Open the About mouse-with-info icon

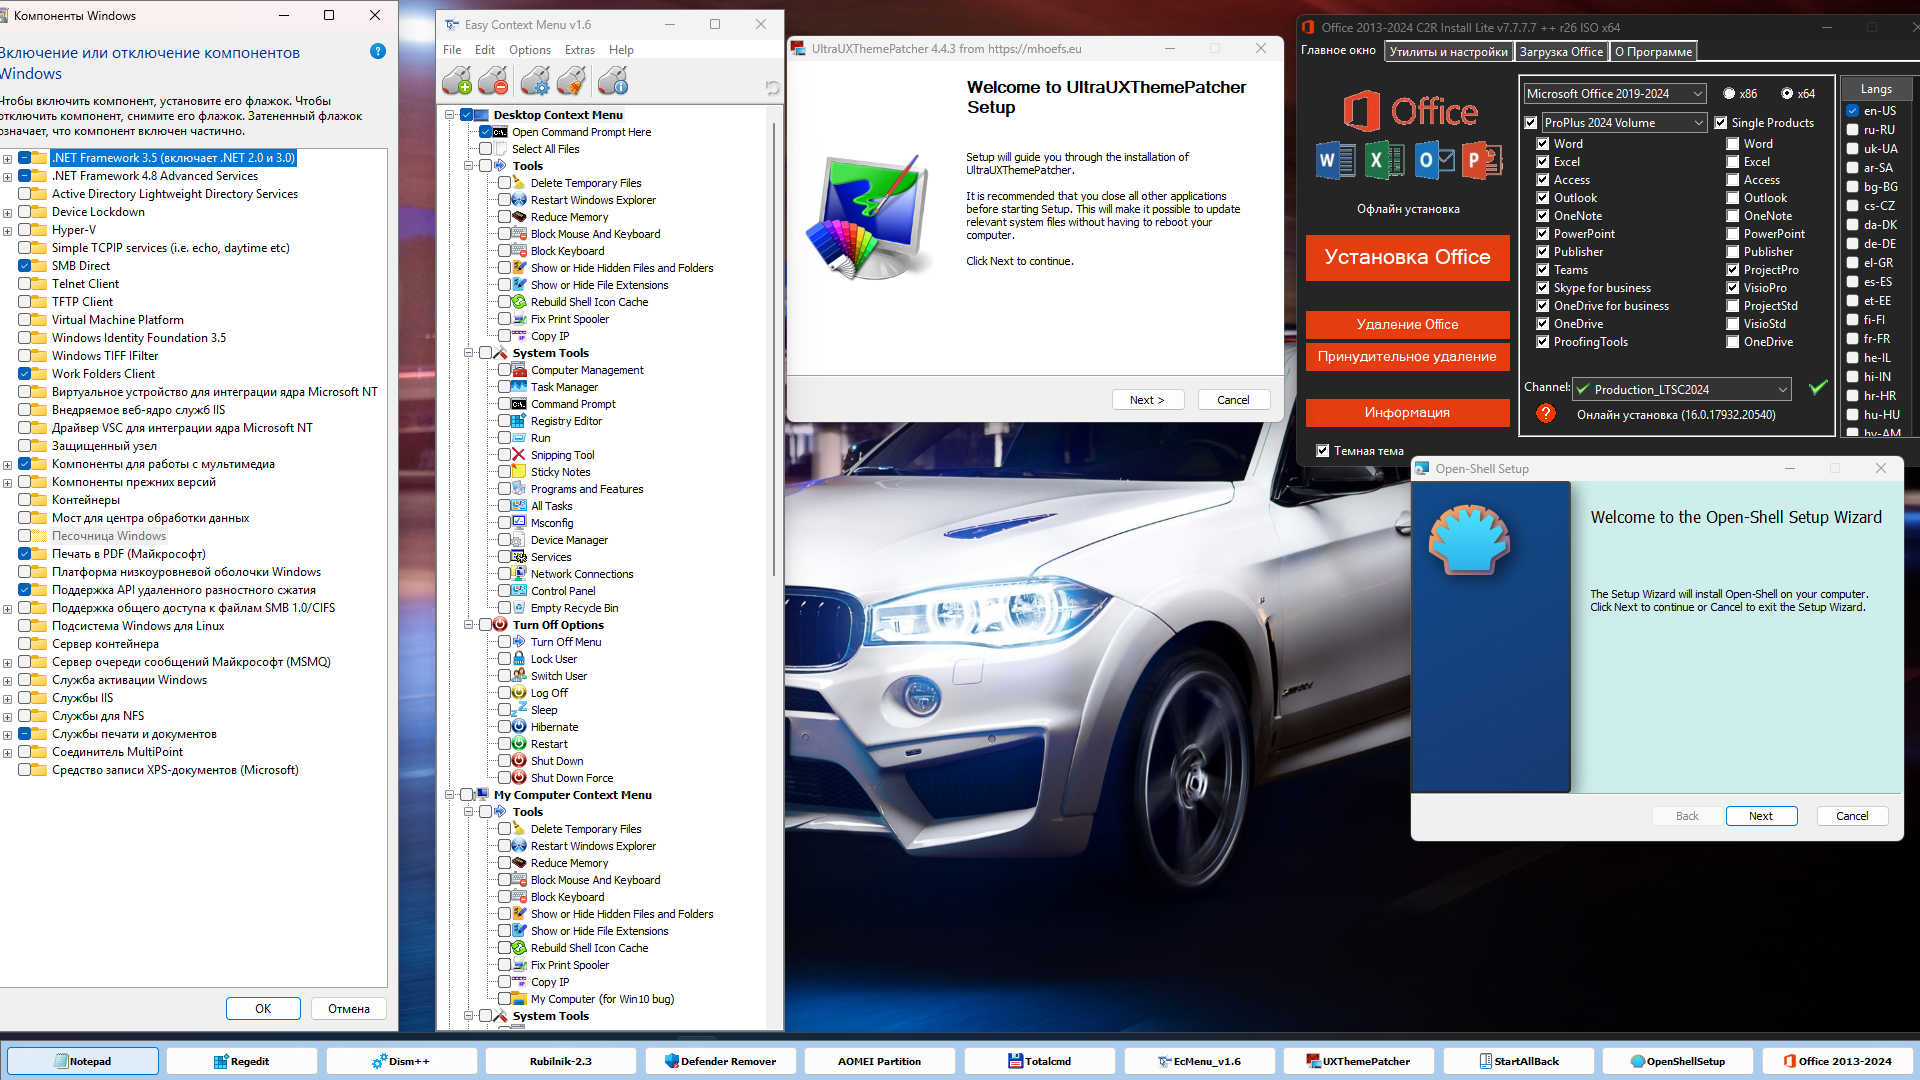(613, 81)
